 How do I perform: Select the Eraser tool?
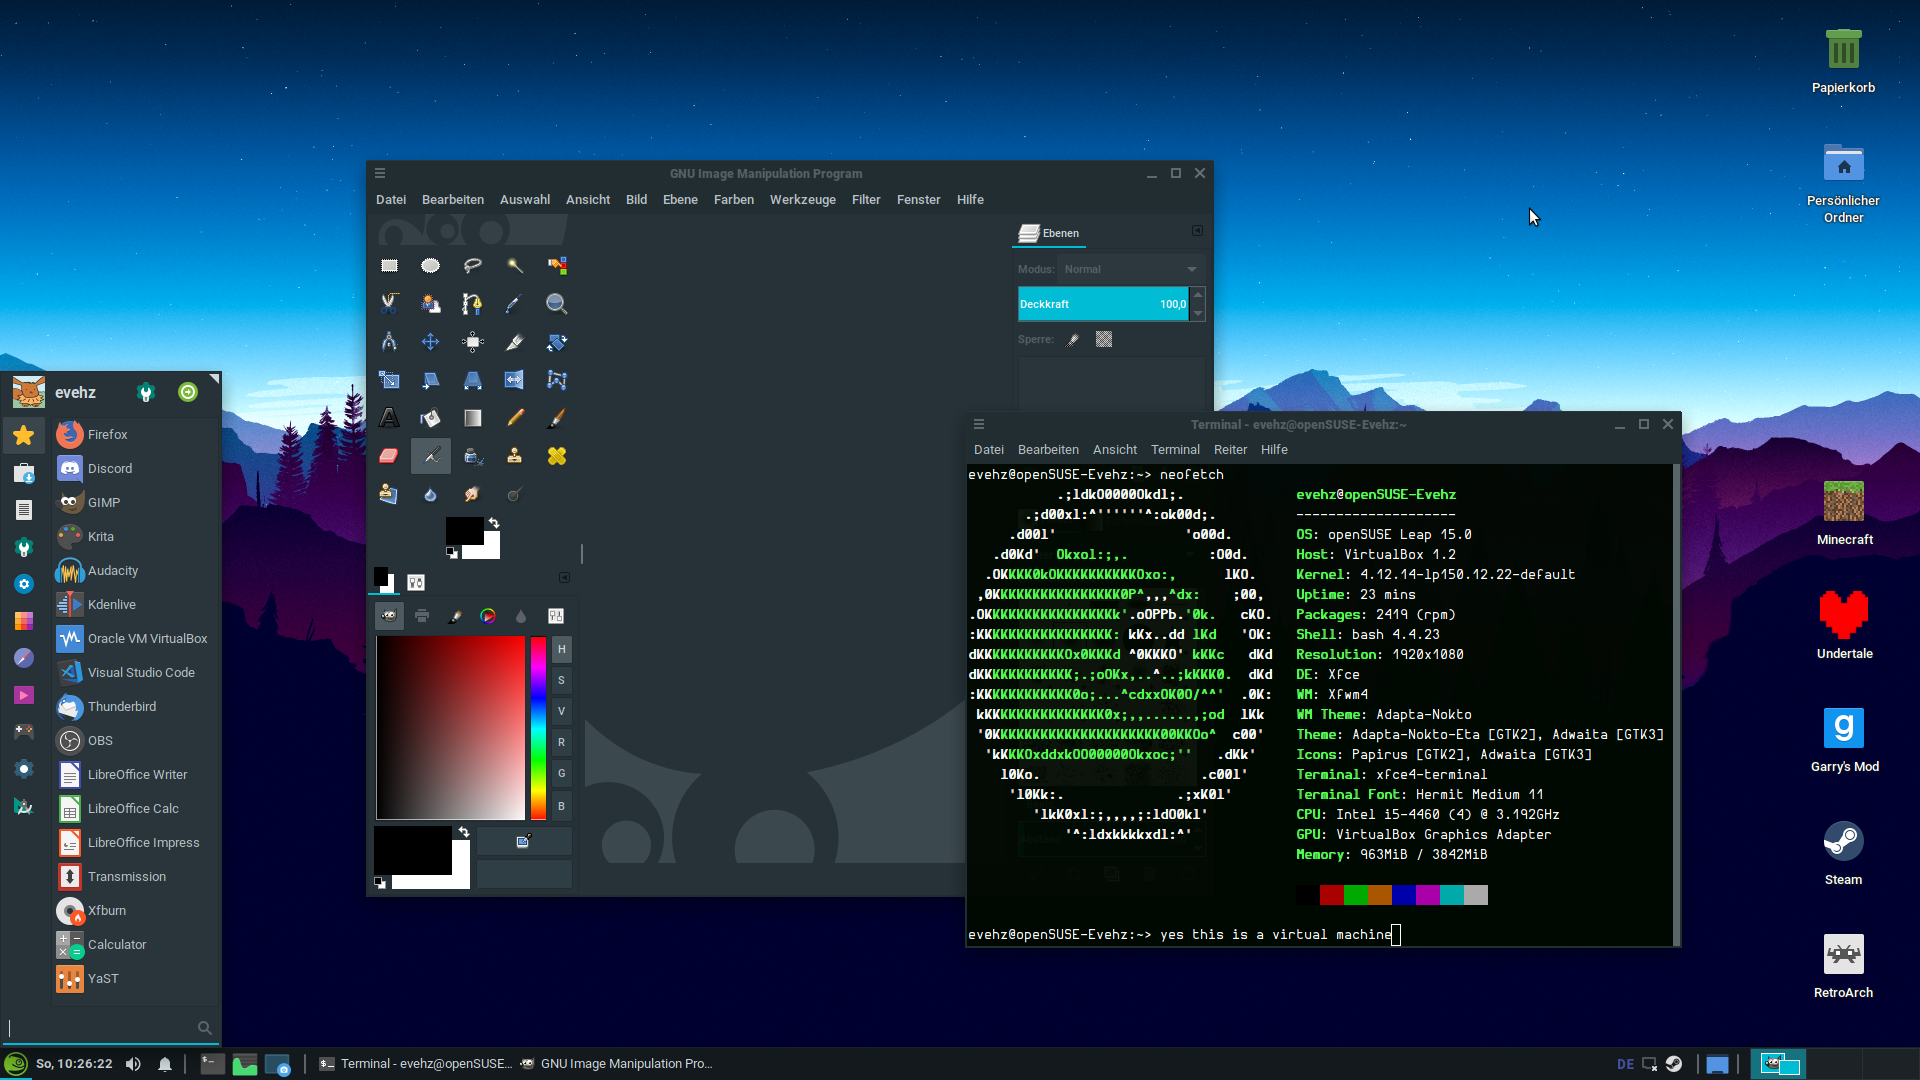click(389, 456)
